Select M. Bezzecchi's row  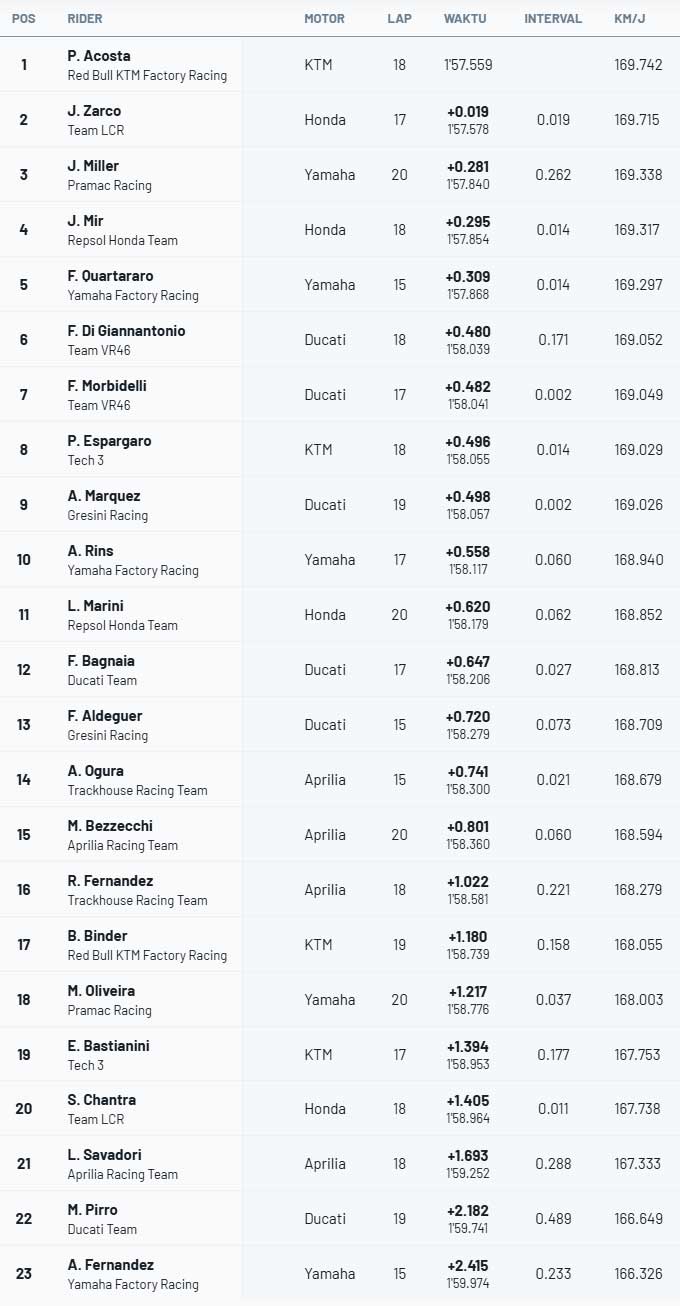point(340,834)
